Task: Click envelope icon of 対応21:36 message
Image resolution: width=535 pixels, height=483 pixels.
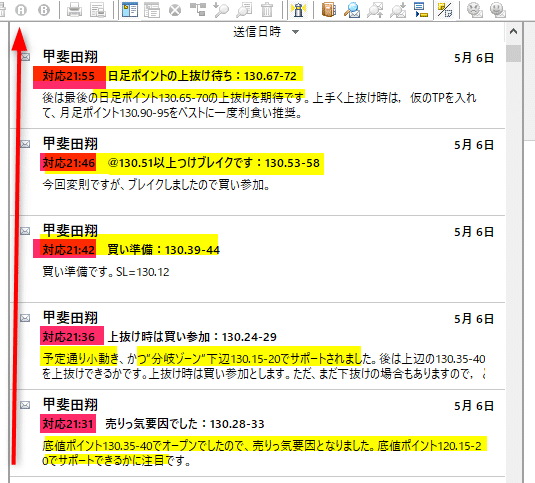Action: tap(25, 318)
